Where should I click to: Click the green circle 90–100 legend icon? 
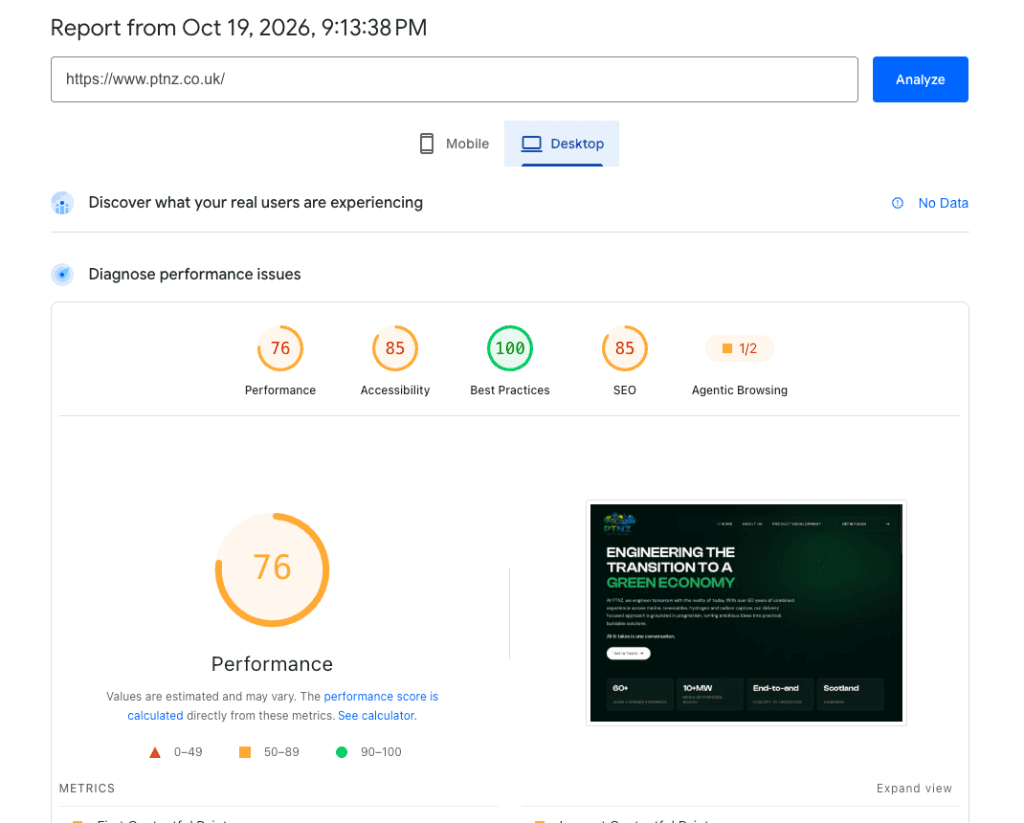pyautogui.click(x=342, y=752)
